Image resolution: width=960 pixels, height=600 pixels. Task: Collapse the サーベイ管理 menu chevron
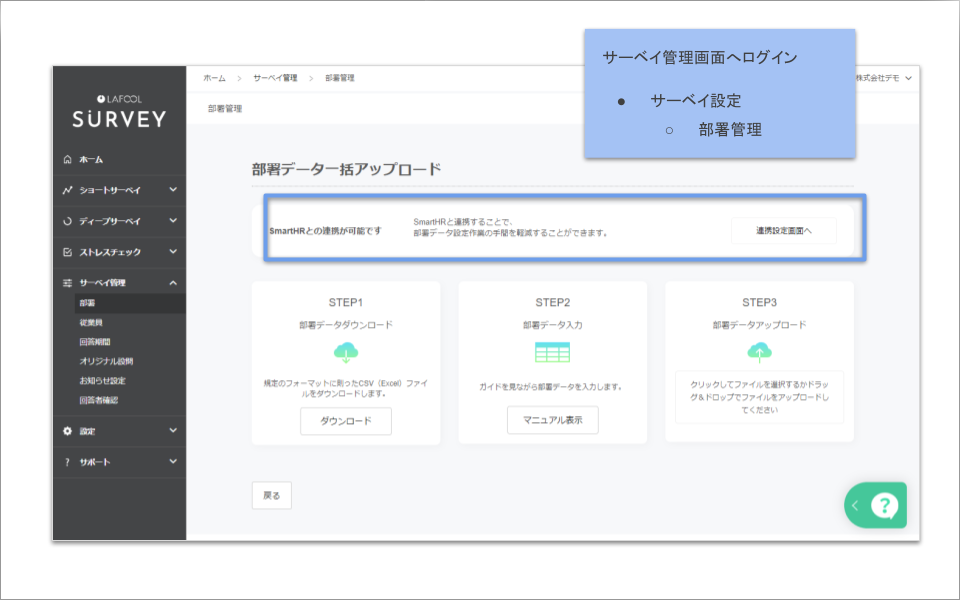tap(173, 282)
